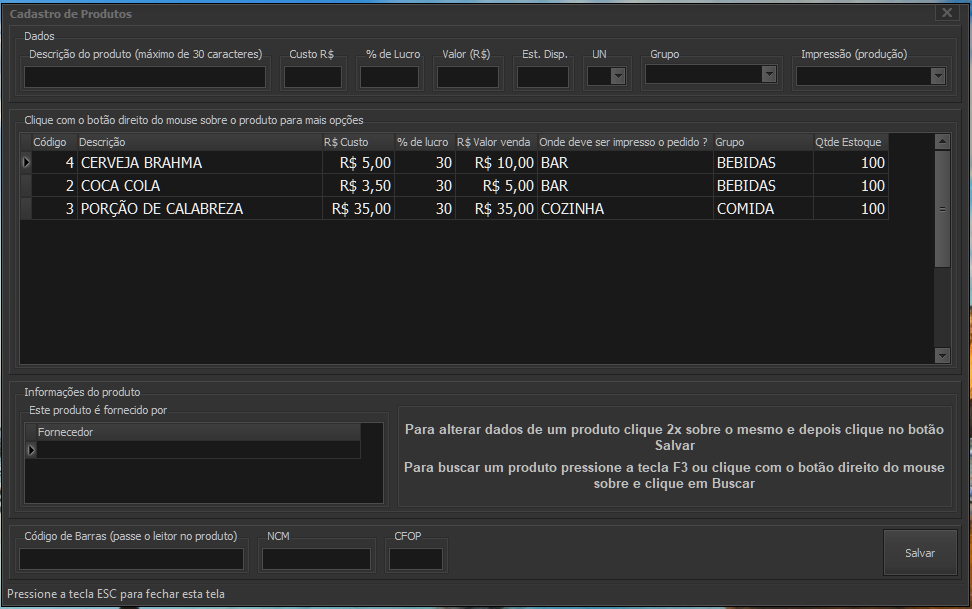Screen dimensions: 972x609
Task: Select the Valor (R$) input box
Action: pyautogui.click(x=468, y=77)
